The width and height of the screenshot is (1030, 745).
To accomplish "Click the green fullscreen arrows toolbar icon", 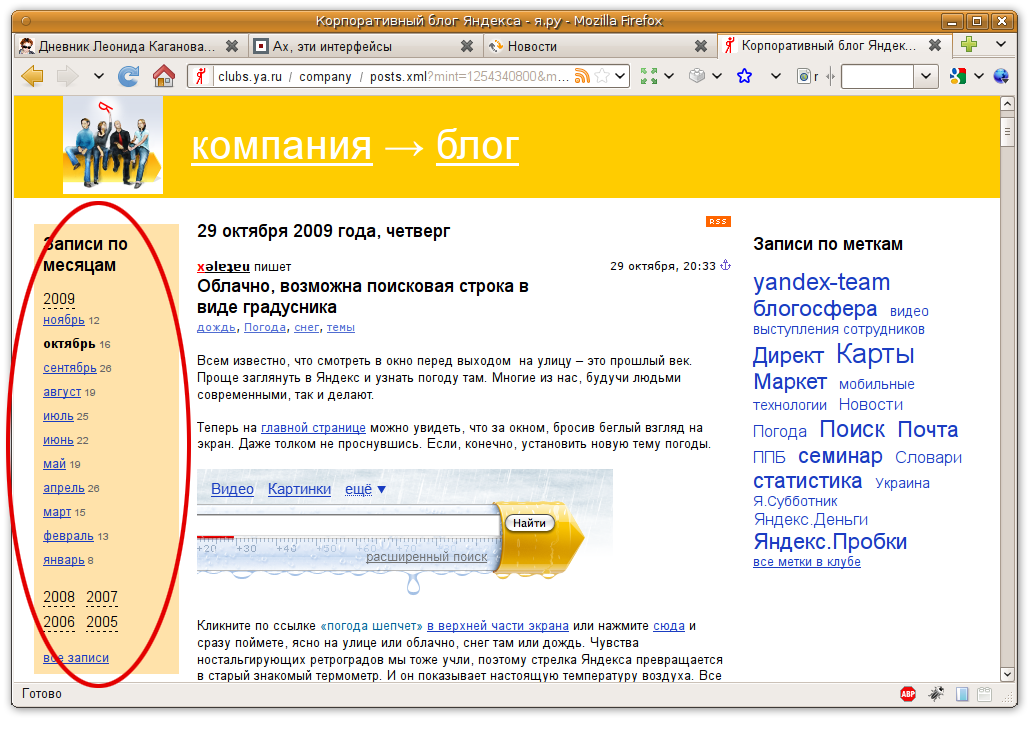I will point(649,76).
